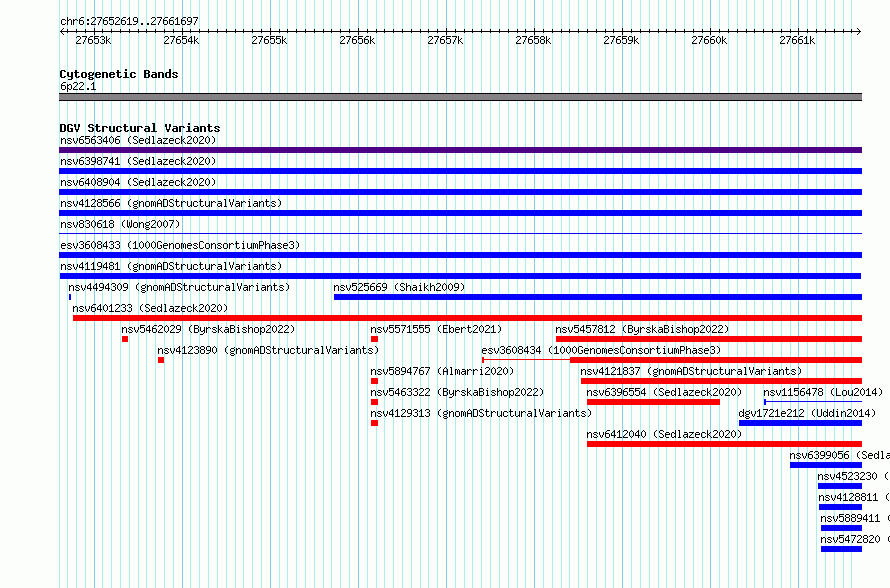The height and width of the screenshot is (588, 890).
Task: Open nsv4128566 (gnomADStructuralVariants) variant label
Action: tap(171, 203)
